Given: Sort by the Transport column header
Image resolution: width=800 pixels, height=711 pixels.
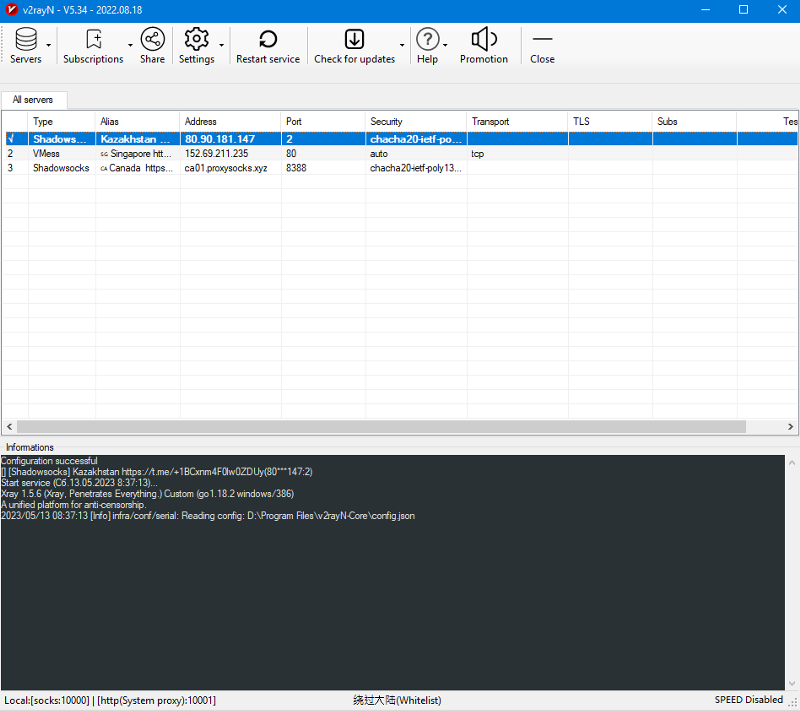Looking at the screenshot, I should pos(517,121).
